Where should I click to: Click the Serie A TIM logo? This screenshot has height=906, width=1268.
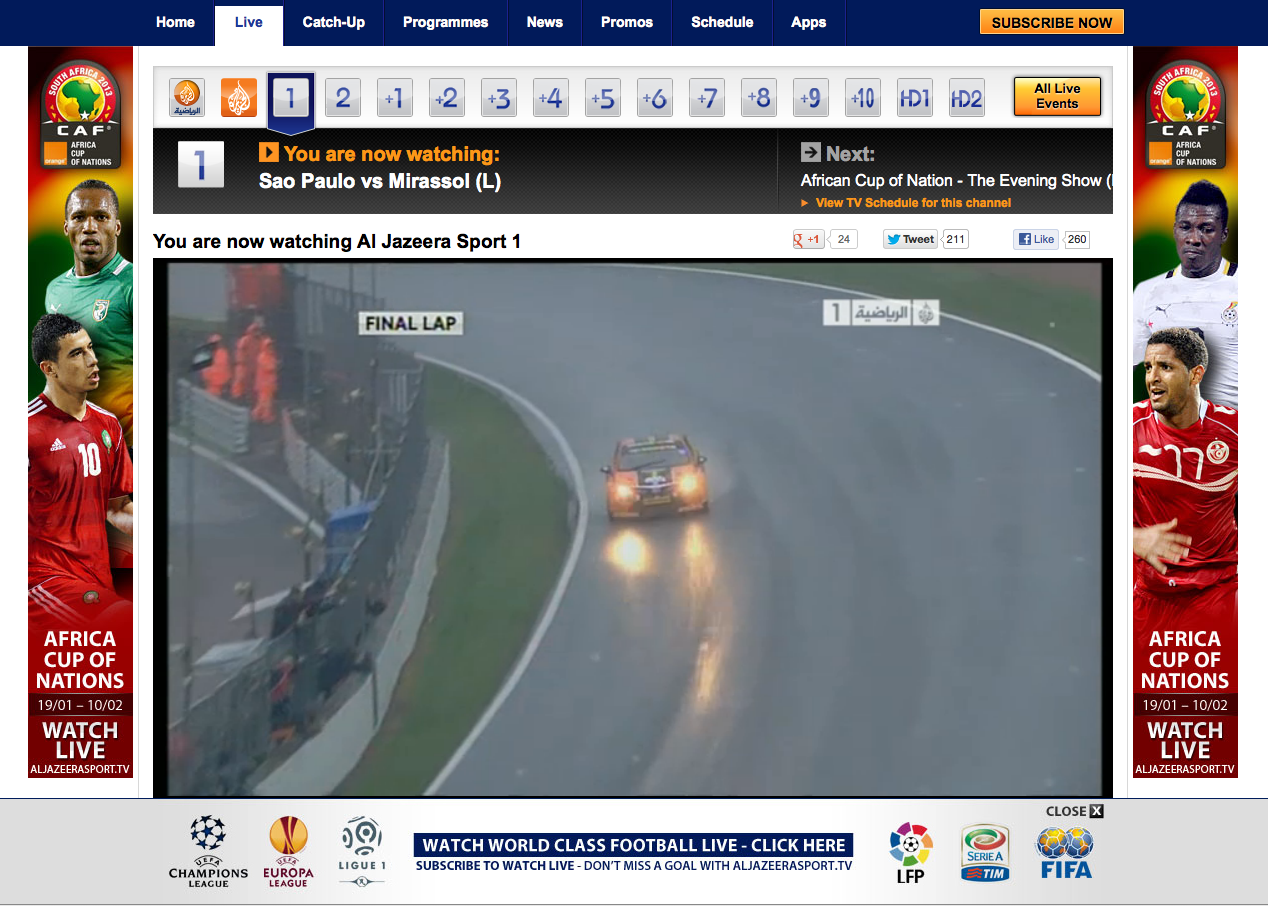coord(985,853)
